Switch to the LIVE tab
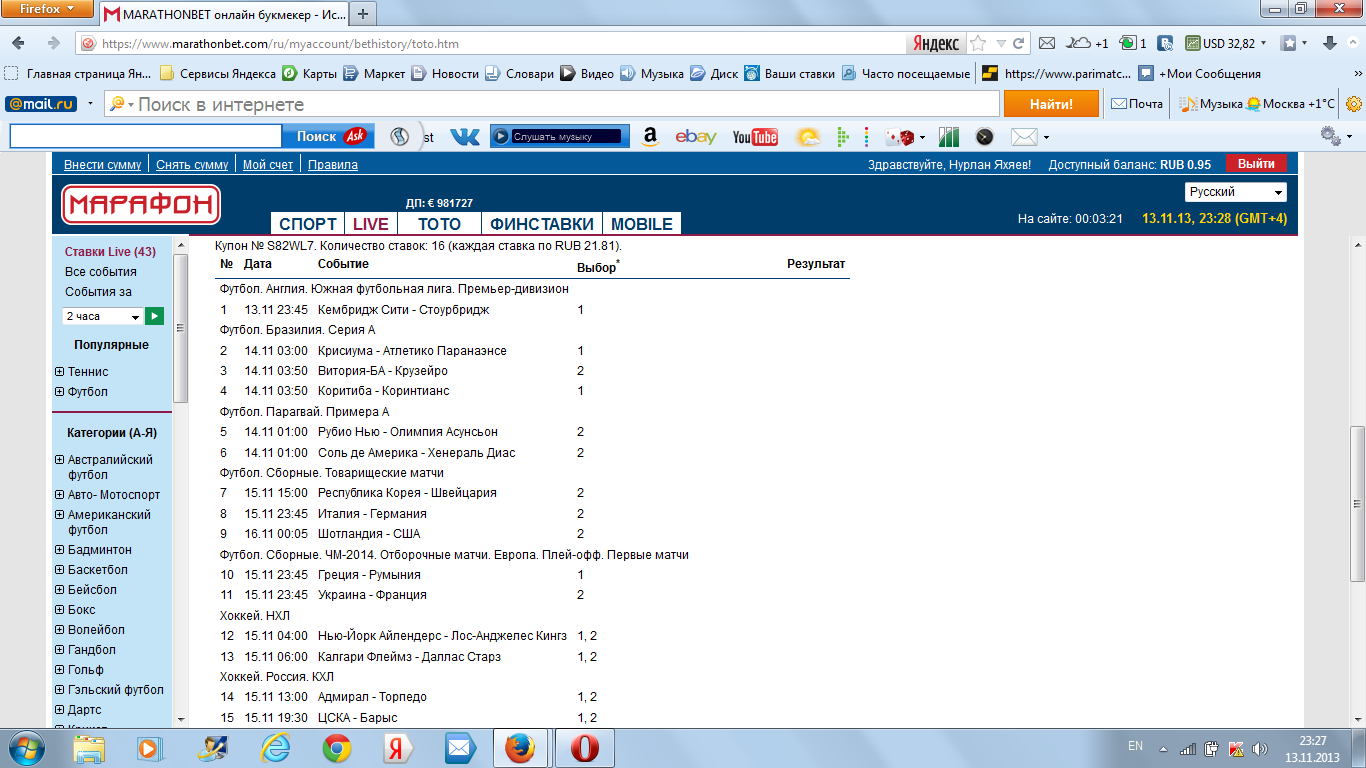This screenshot has width=1366, height=768. point(371,224)
